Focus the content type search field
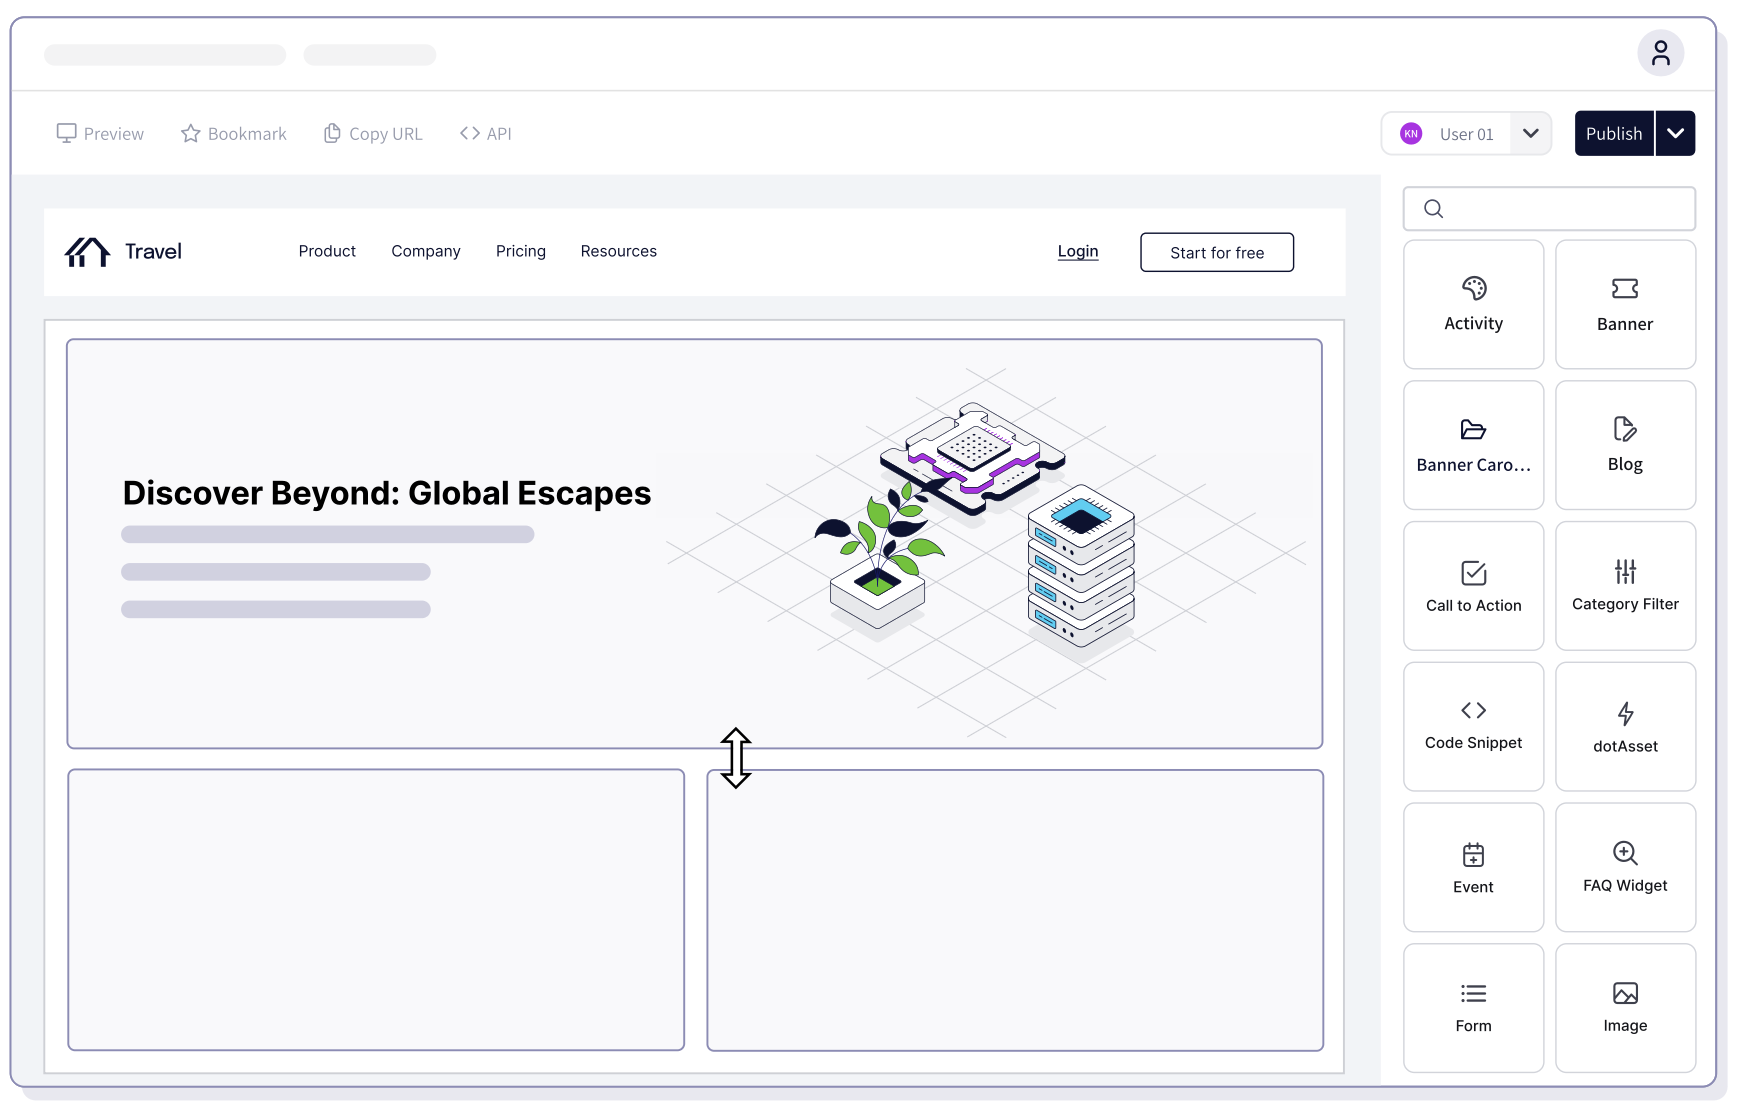 (x=1549, y=208)
